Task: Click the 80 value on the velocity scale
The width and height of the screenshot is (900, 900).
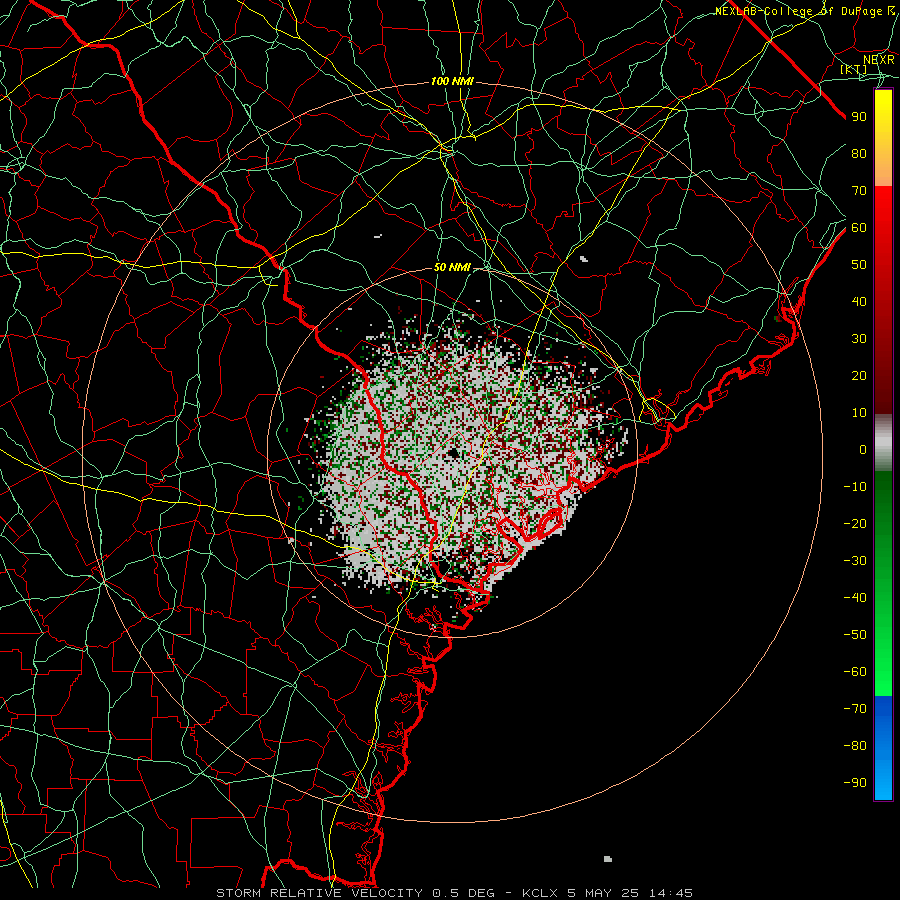Action: pyautogui.click(x=859, y=153)
